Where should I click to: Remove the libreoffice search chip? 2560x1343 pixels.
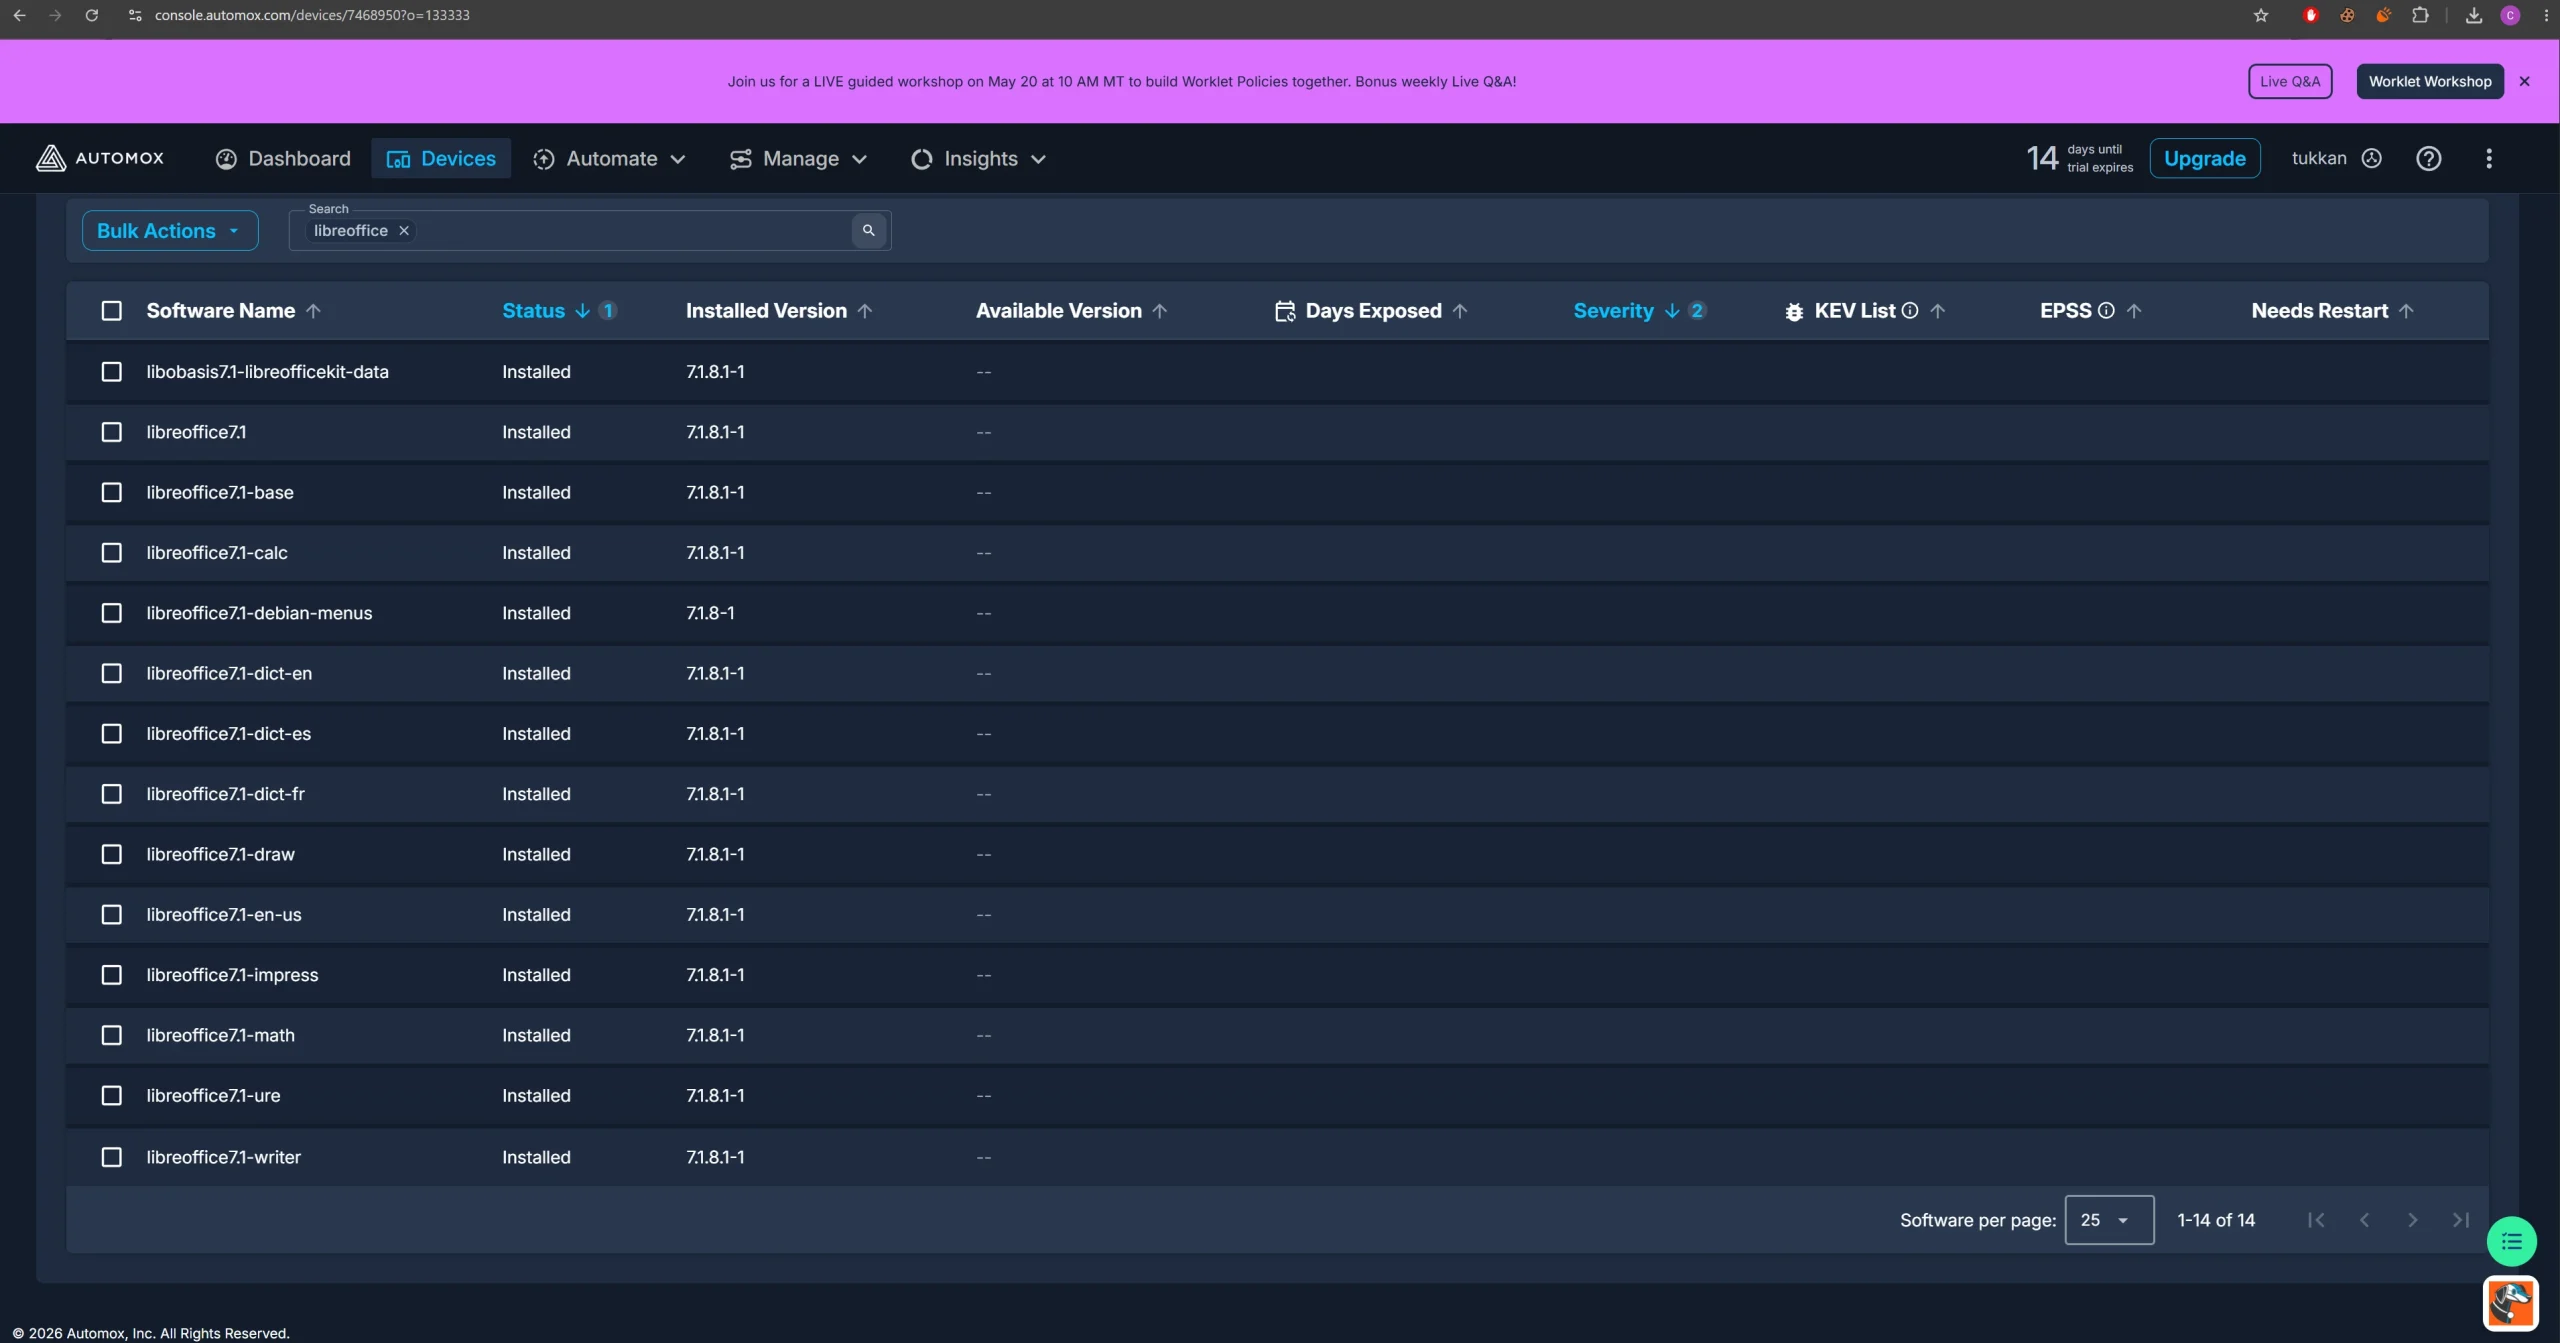pos(404,230)
